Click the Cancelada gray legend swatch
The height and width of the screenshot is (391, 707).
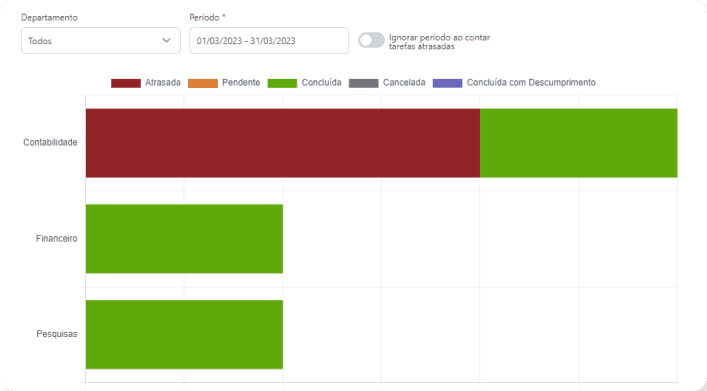tap(363, 83)
